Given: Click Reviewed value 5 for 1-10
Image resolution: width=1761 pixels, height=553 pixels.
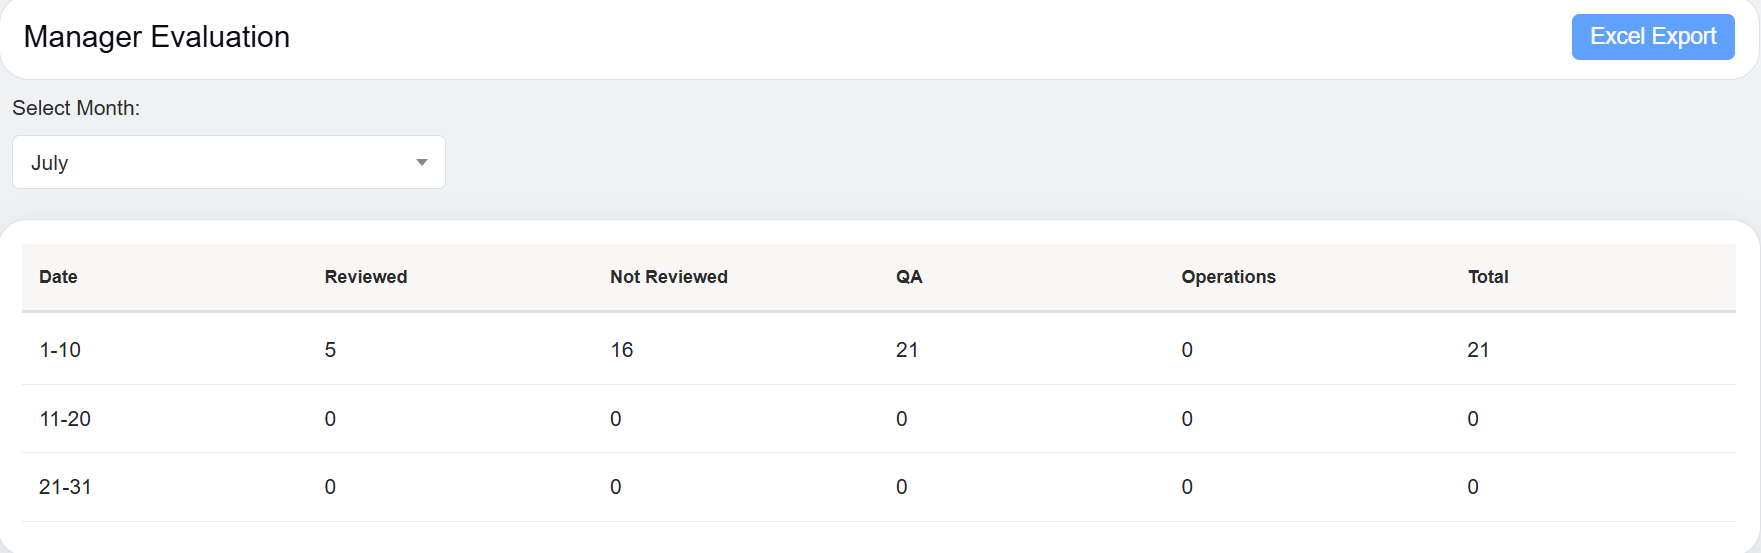Looking at the screenshot, I should 330,350.
